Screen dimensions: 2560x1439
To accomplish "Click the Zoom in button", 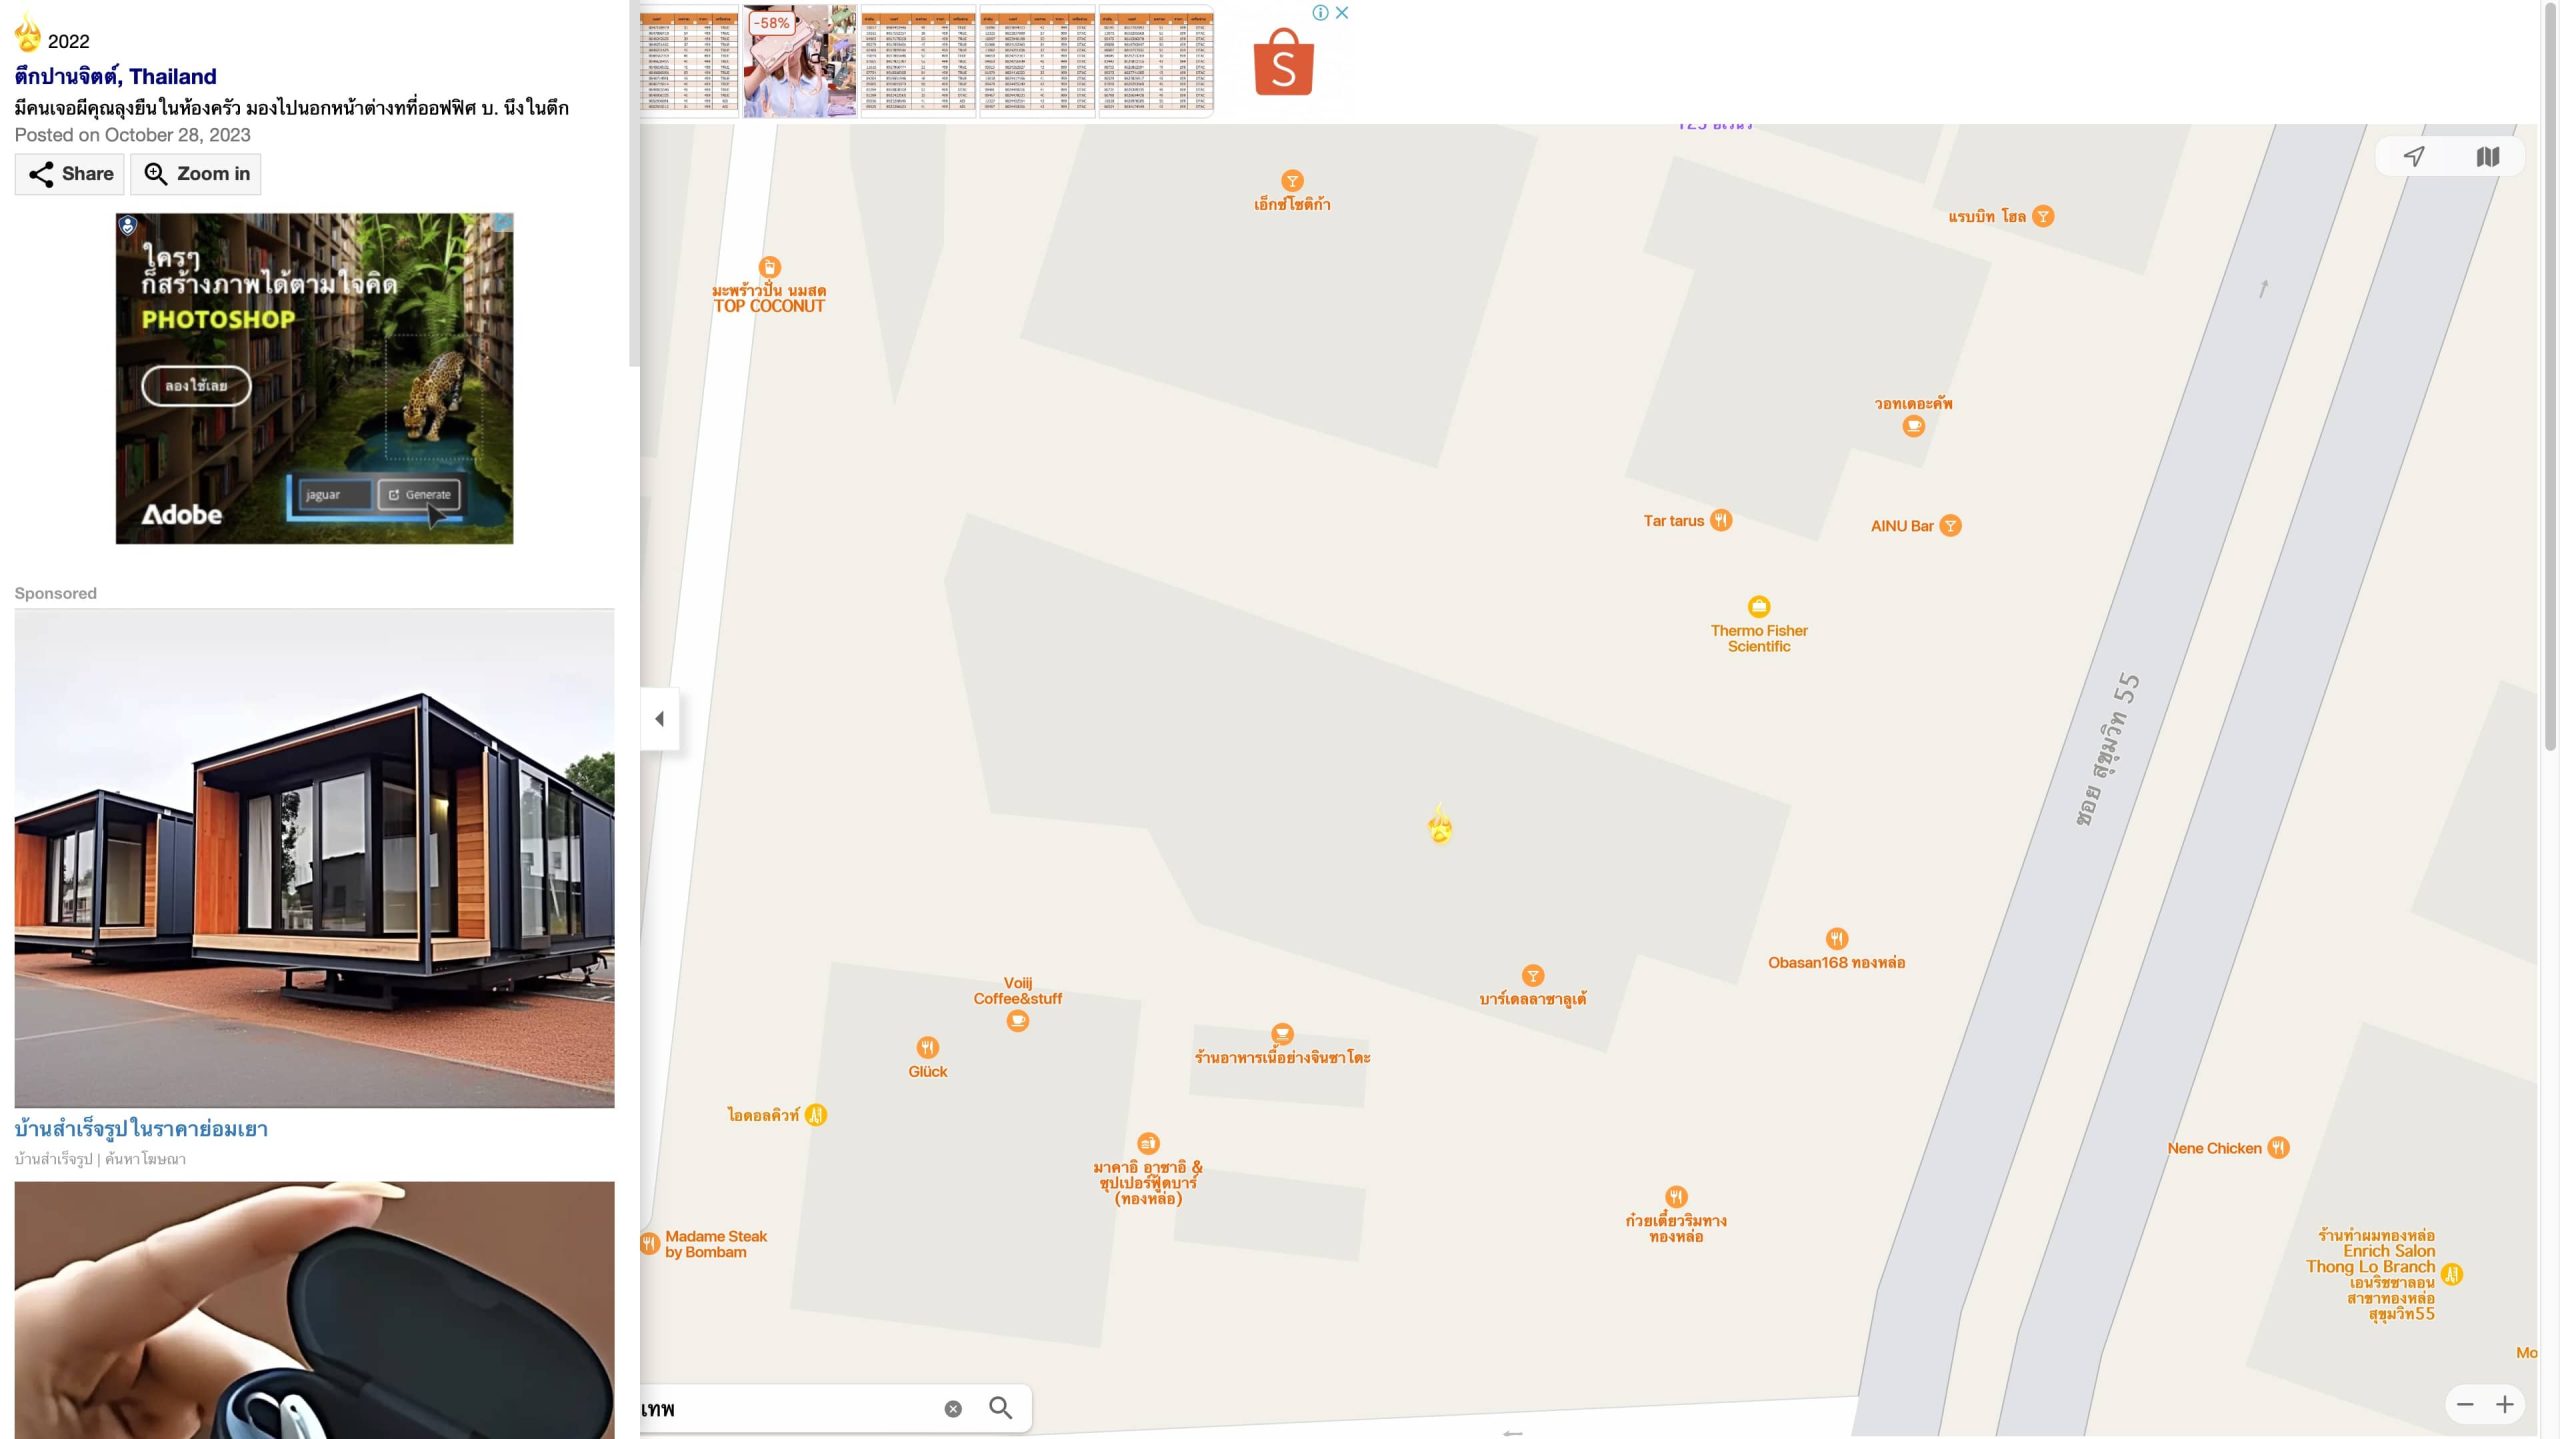I will 196,174.
